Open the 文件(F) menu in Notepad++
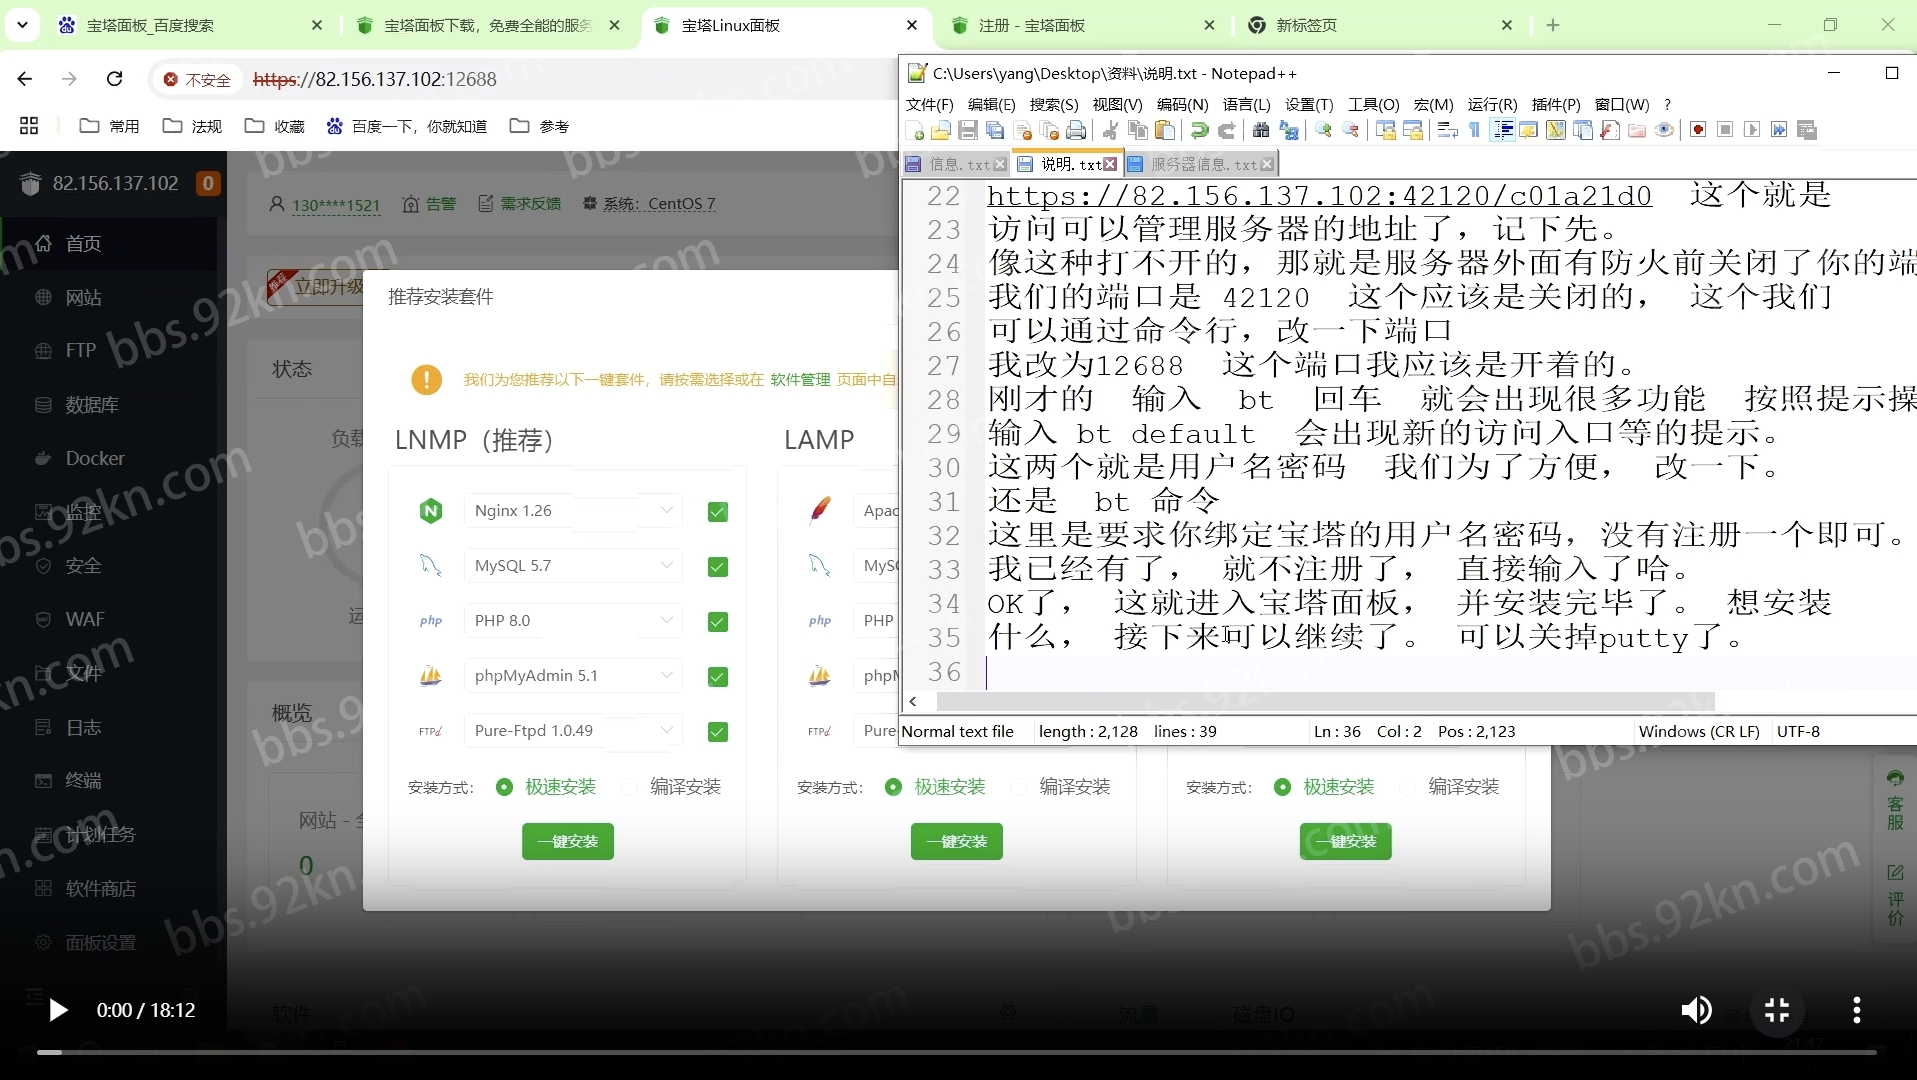1917x1080 pixels. click(929, 104)
